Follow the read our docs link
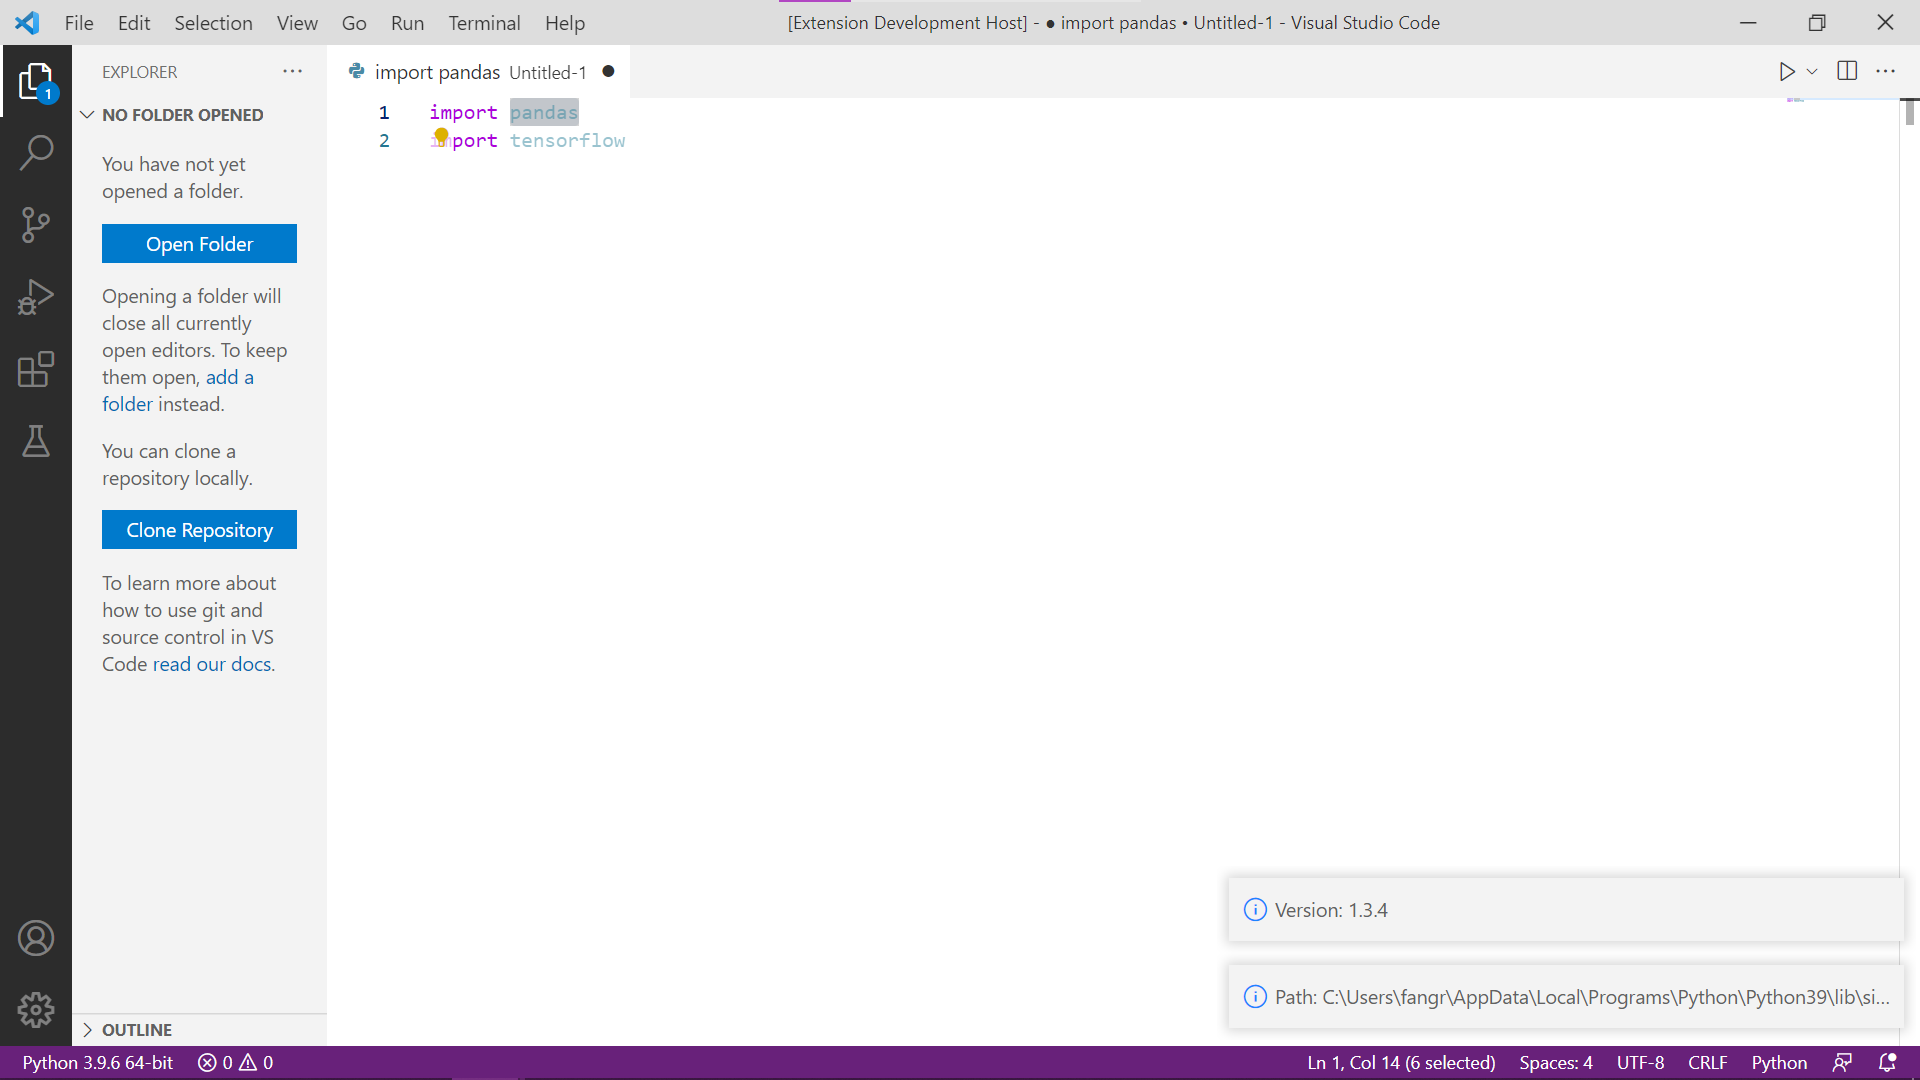This screenshot has width=1920, height=1080. (212, 664)
